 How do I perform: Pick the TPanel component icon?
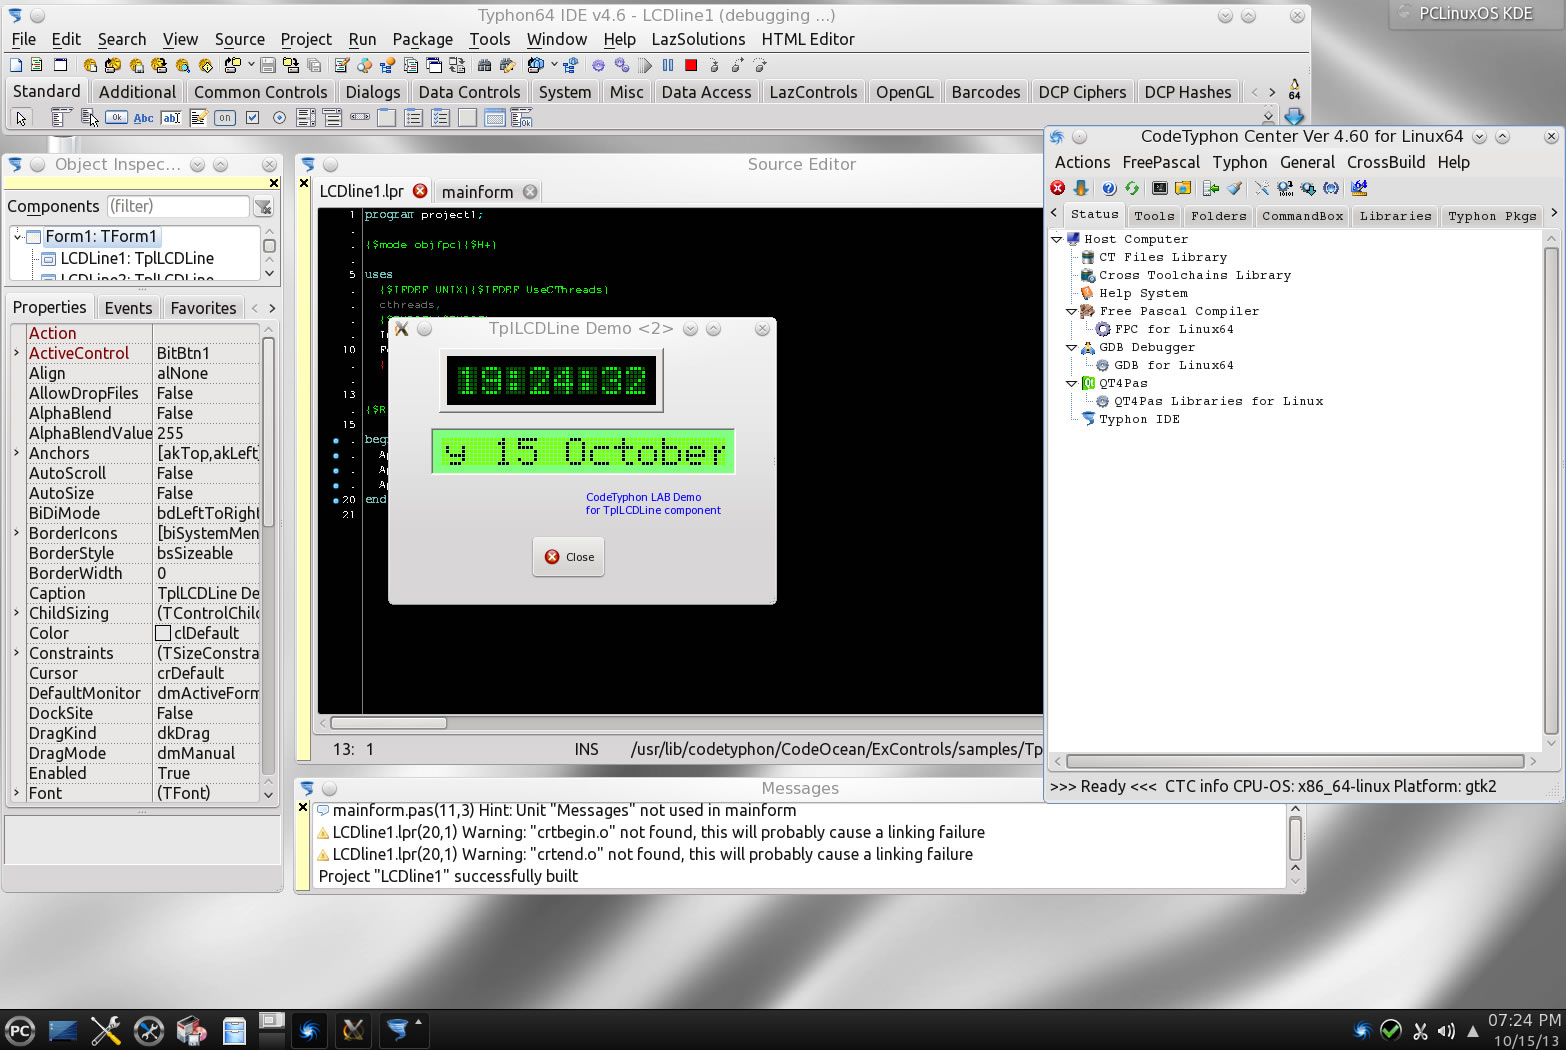click(x=467, y=118)
